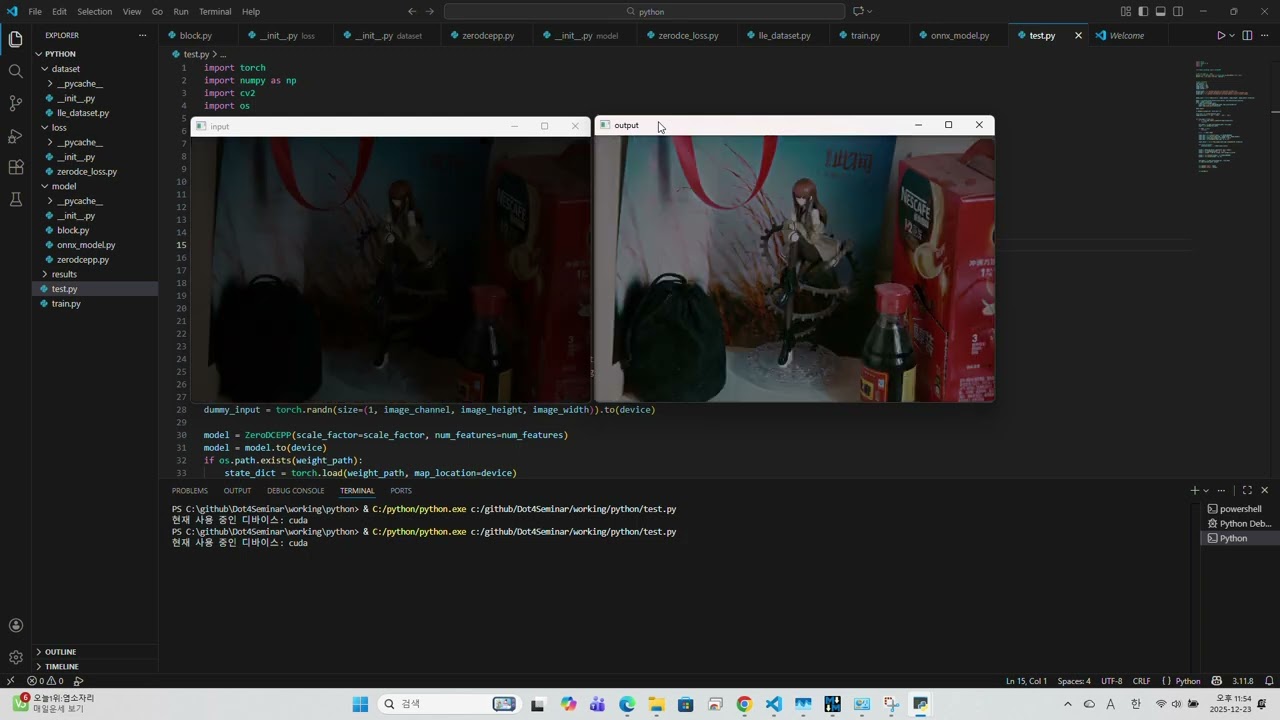Open the Manage gear icon
The height and width of the screenshot is (720, 1280).
tap(15, 657)
